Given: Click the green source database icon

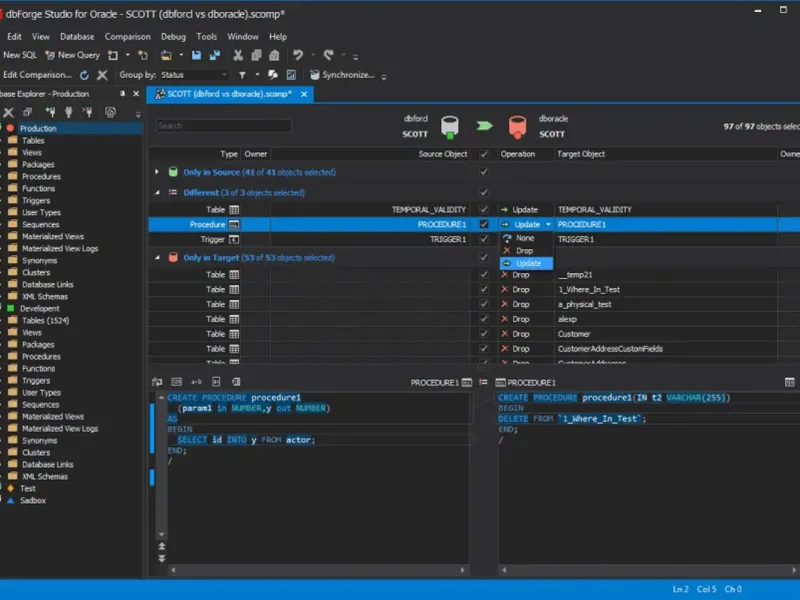Looking at the screenshot, I should coord(449,126).
